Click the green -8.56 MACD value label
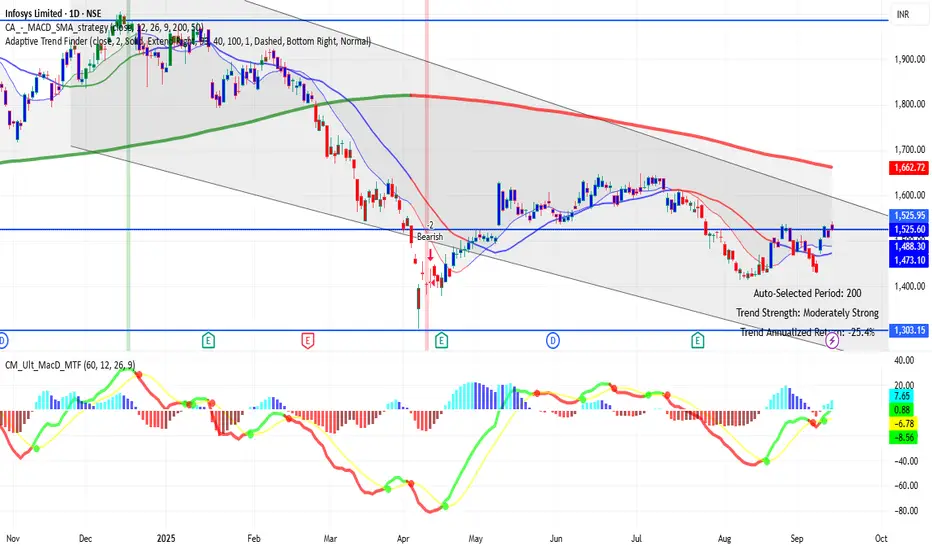This screenshot has width=932, height=550. [902, 438]
